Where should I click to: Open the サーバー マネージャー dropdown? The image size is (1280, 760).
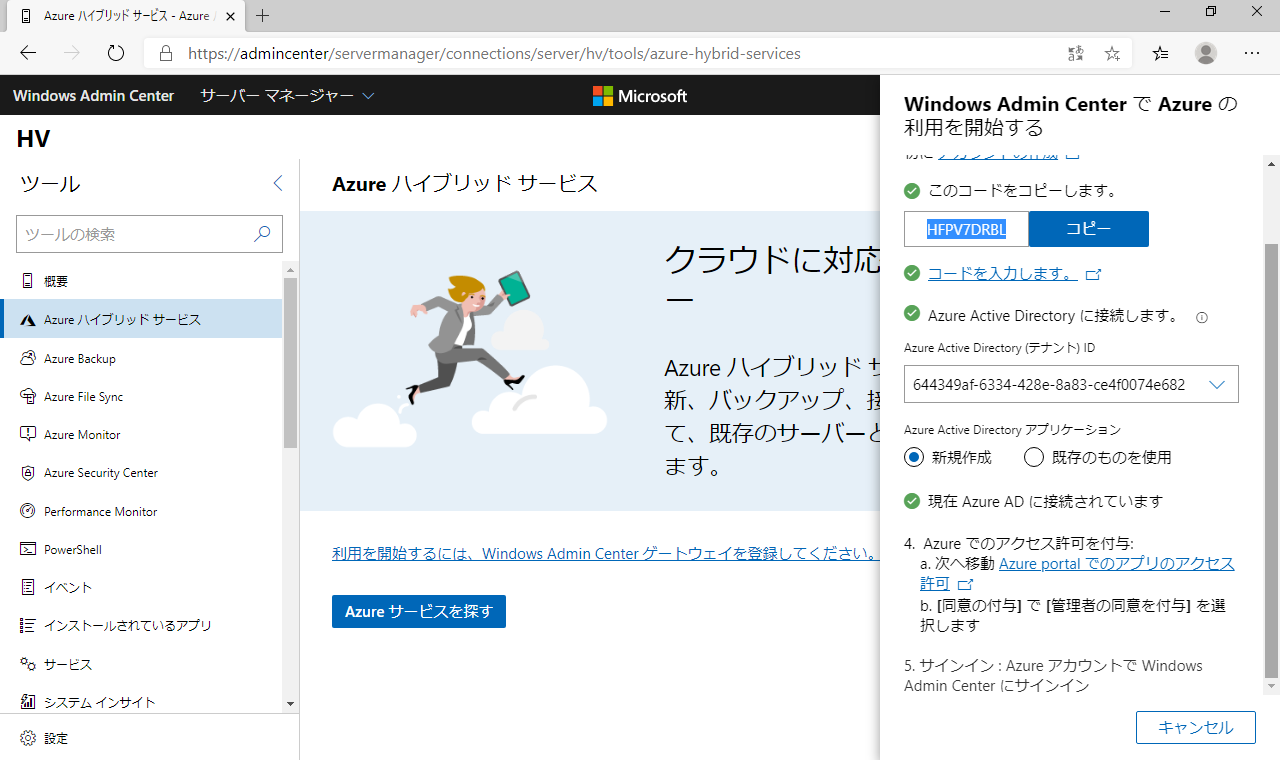pyautogui.click(x=287, y=96)
